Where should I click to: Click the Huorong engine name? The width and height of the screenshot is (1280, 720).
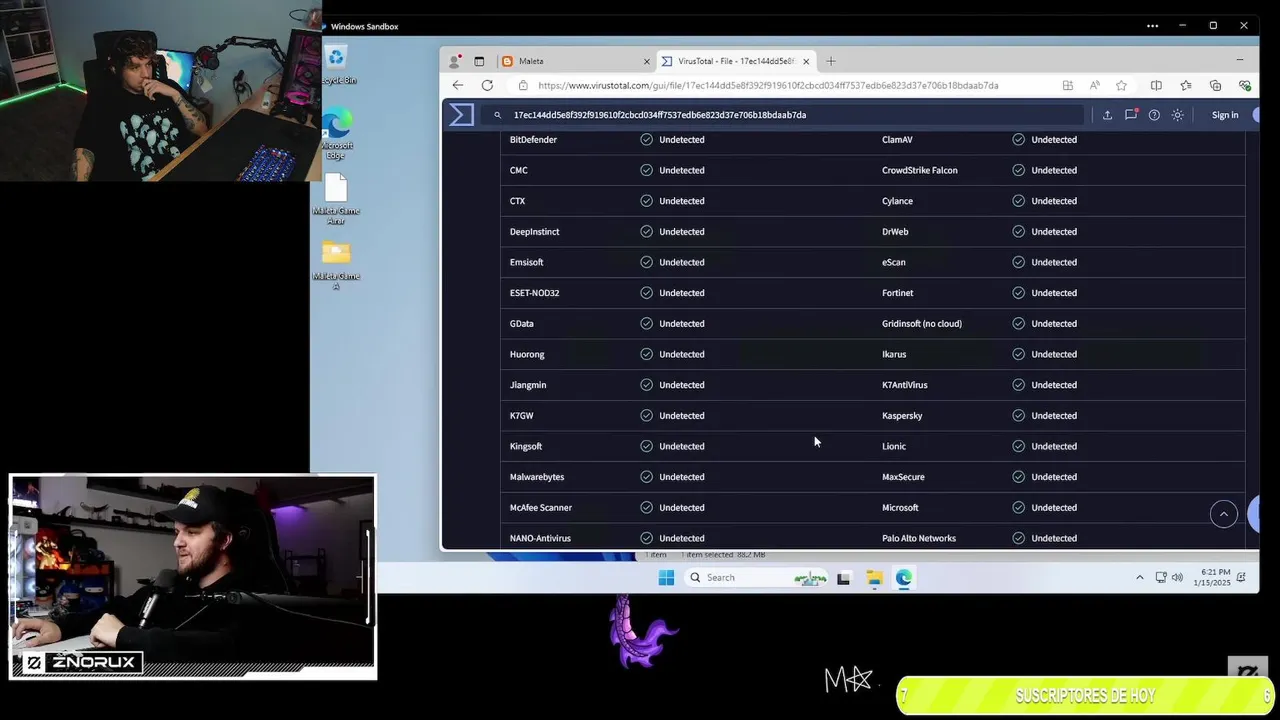[527, 354]
